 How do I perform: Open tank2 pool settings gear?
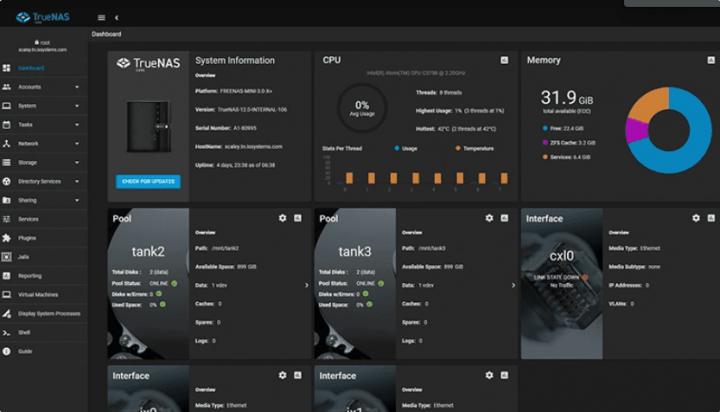pyautogui.click(x=282, y=218)
